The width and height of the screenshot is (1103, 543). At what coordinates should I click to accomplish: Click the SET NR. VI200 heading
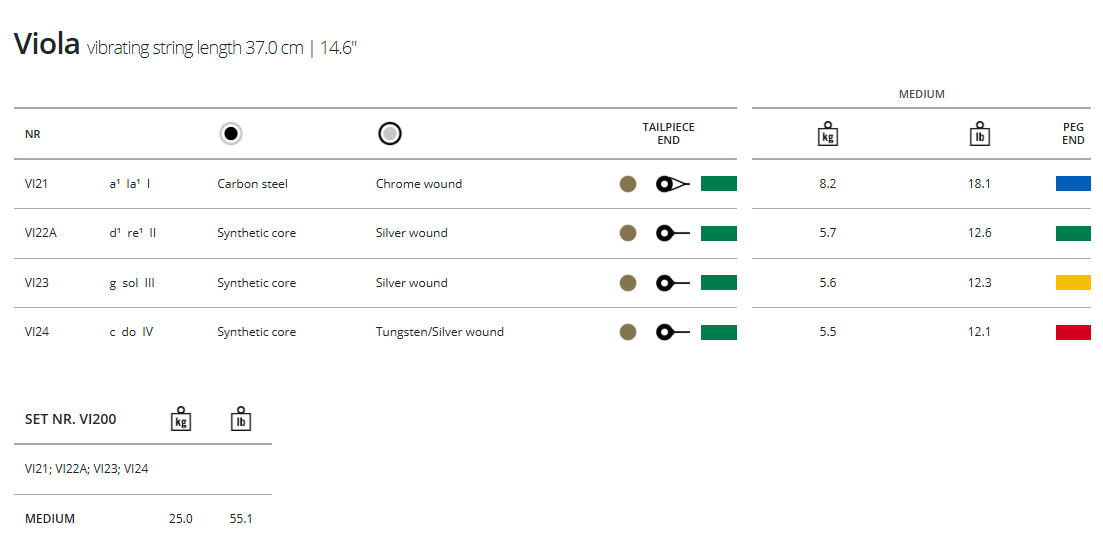70,419
